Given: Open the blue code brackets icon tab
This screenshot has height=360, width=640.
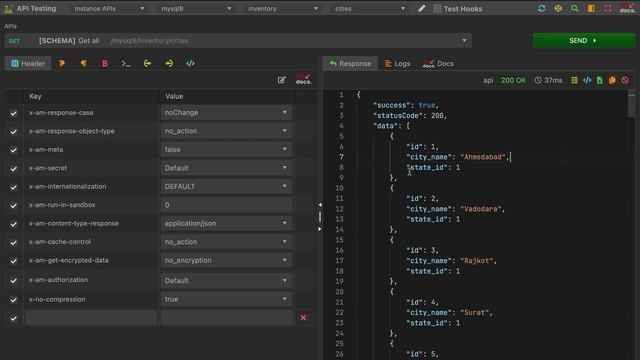Looking at the screenshot, I should pos(190,63).
